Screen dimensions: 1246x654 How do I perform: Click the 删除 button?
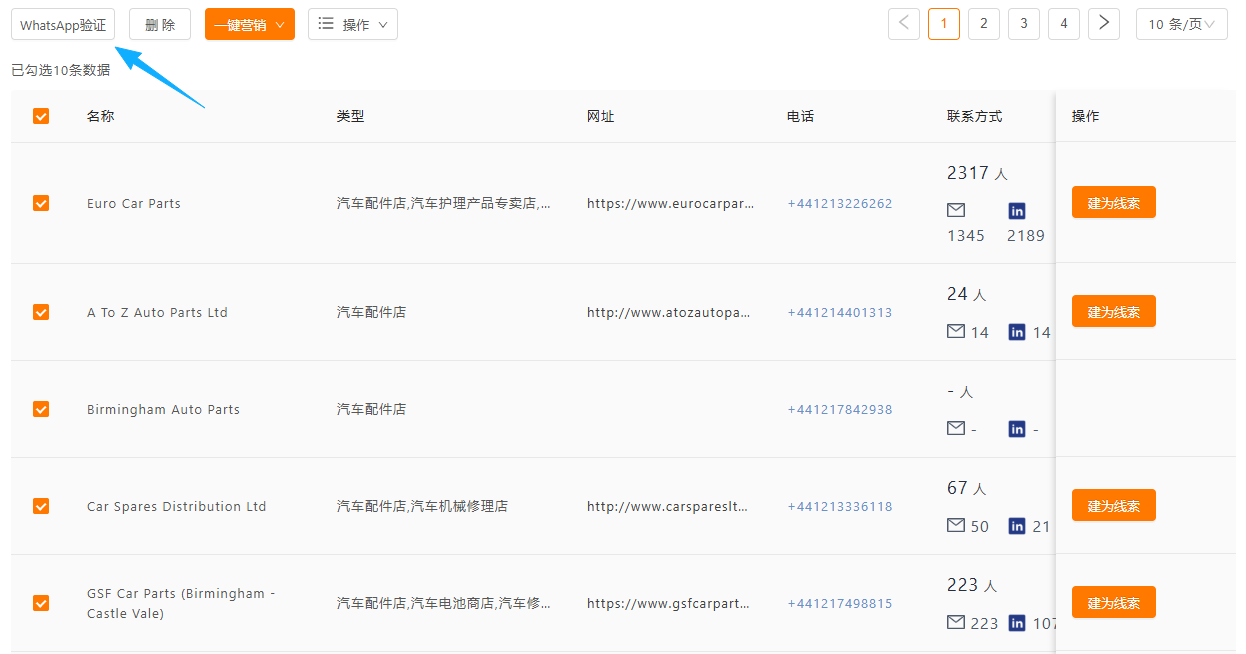click(160, 25)
